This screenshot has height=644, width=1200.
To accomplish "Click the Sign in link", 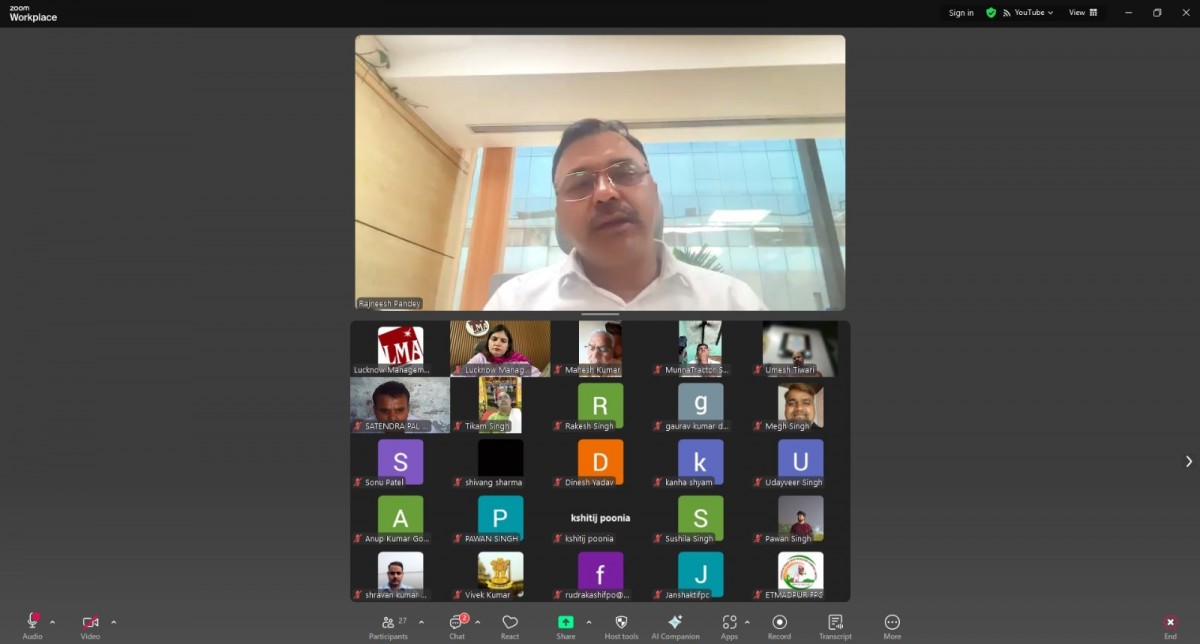I will 961,13.
